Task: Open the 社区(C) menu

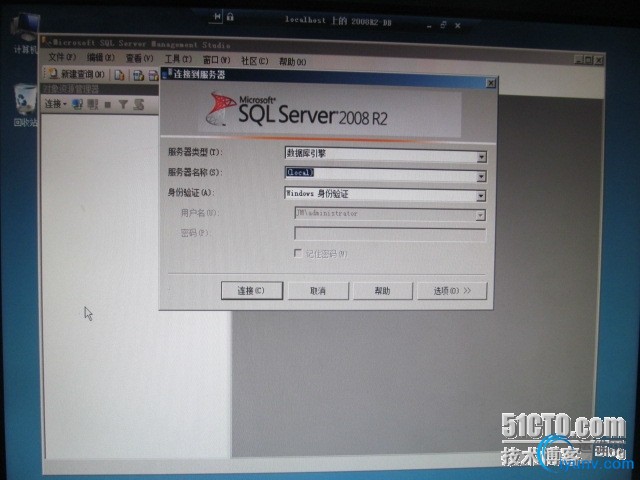Action: click(x=254, y=61)
